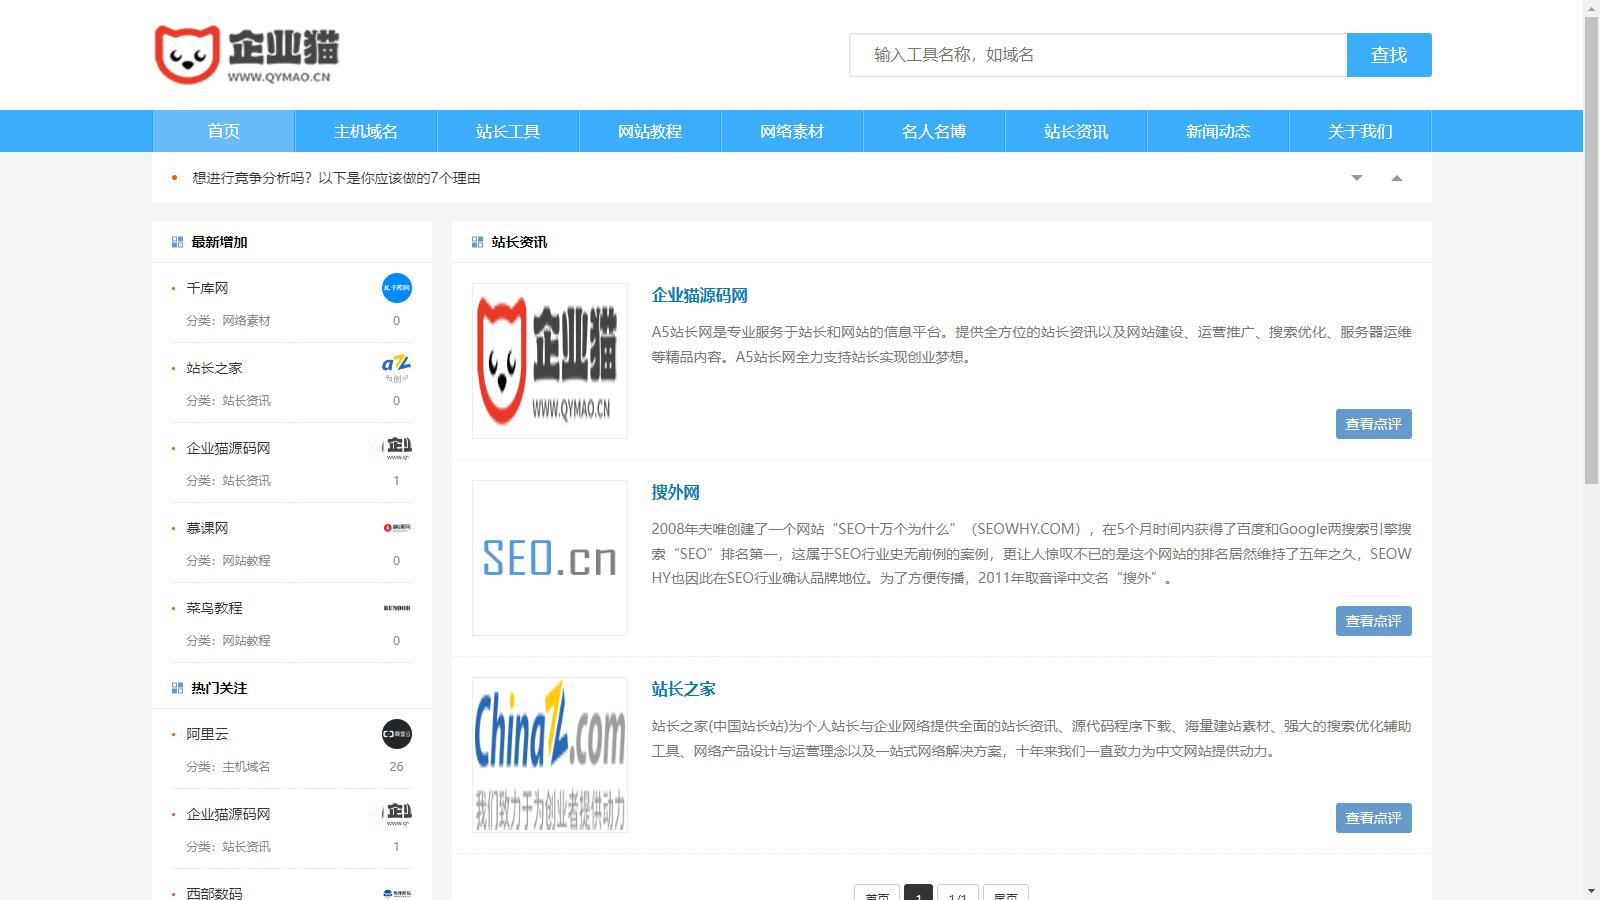Click the scrollbar's top up arrow

[1591, 8]
